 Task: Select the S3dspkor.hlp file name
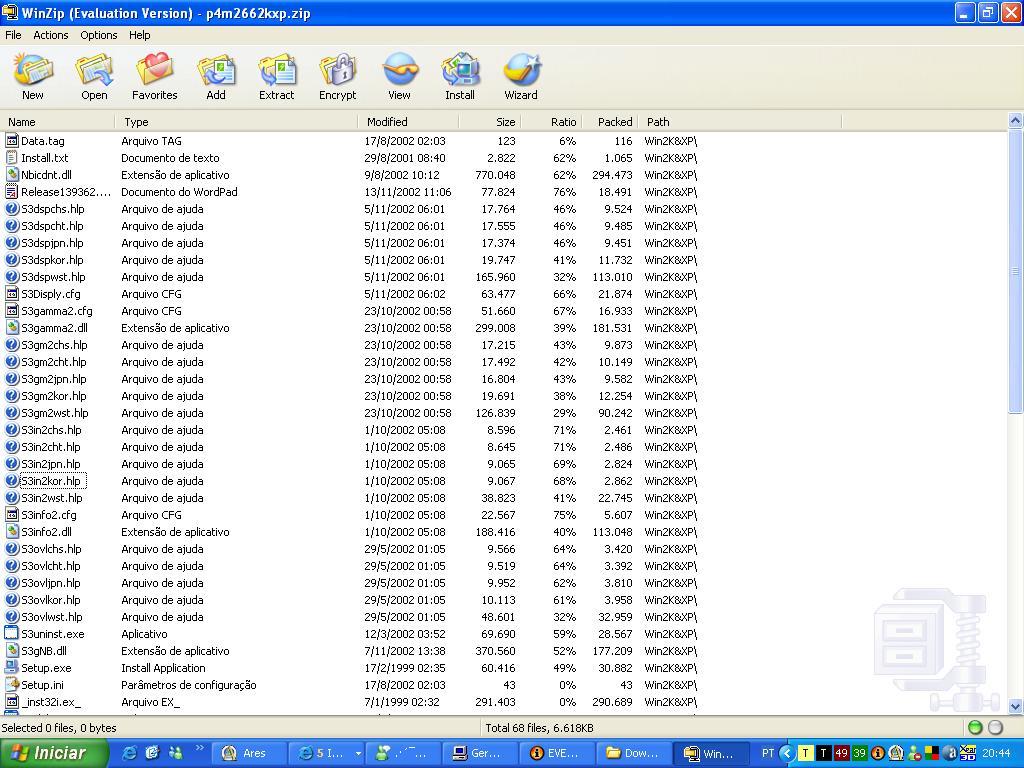[52, 260]
